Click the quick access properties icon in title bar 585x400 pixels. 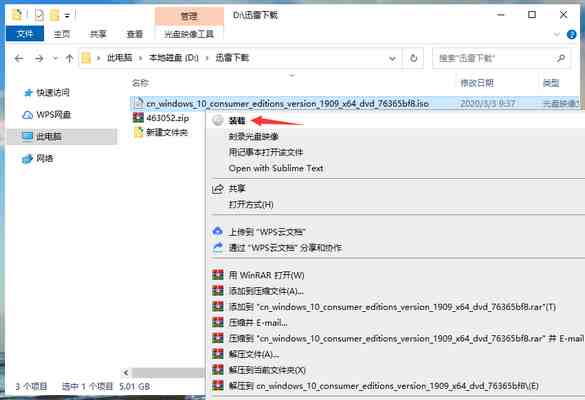pos(39,15)
